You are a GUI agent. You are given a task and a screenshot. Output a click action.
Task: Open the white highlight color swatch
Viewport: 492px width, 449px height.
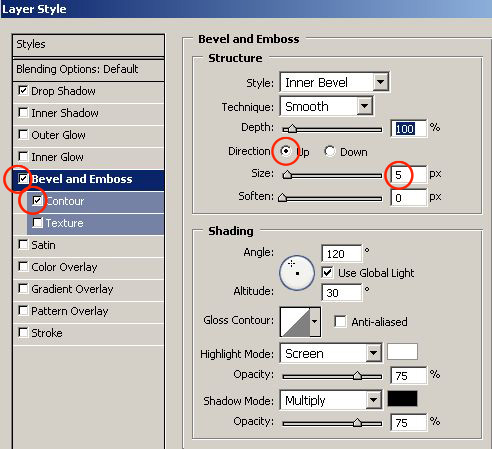[402, 352]
